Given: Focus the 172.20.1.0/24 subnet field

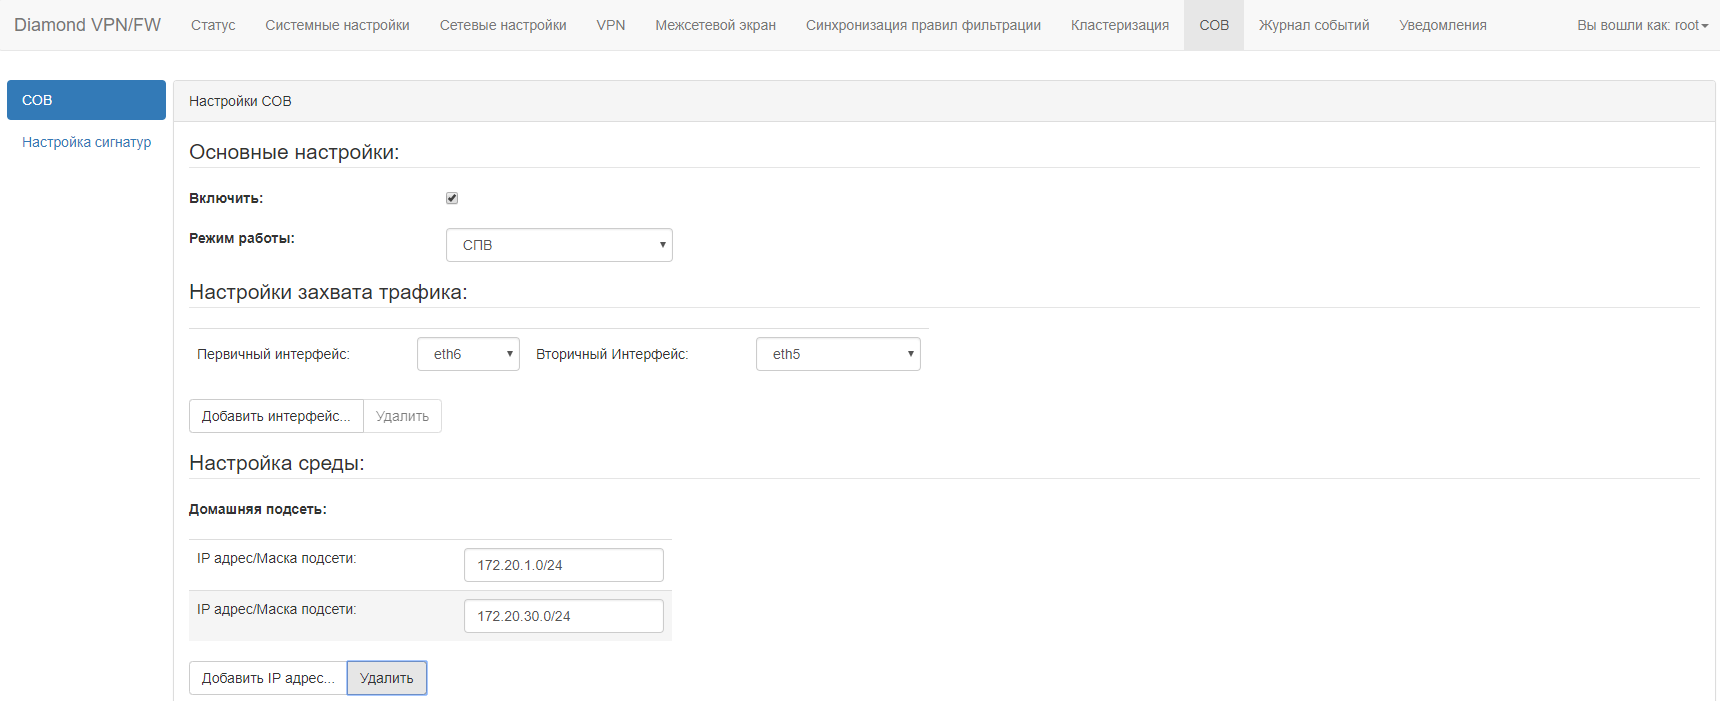Looking at the screenshot, I should point(563,565).
